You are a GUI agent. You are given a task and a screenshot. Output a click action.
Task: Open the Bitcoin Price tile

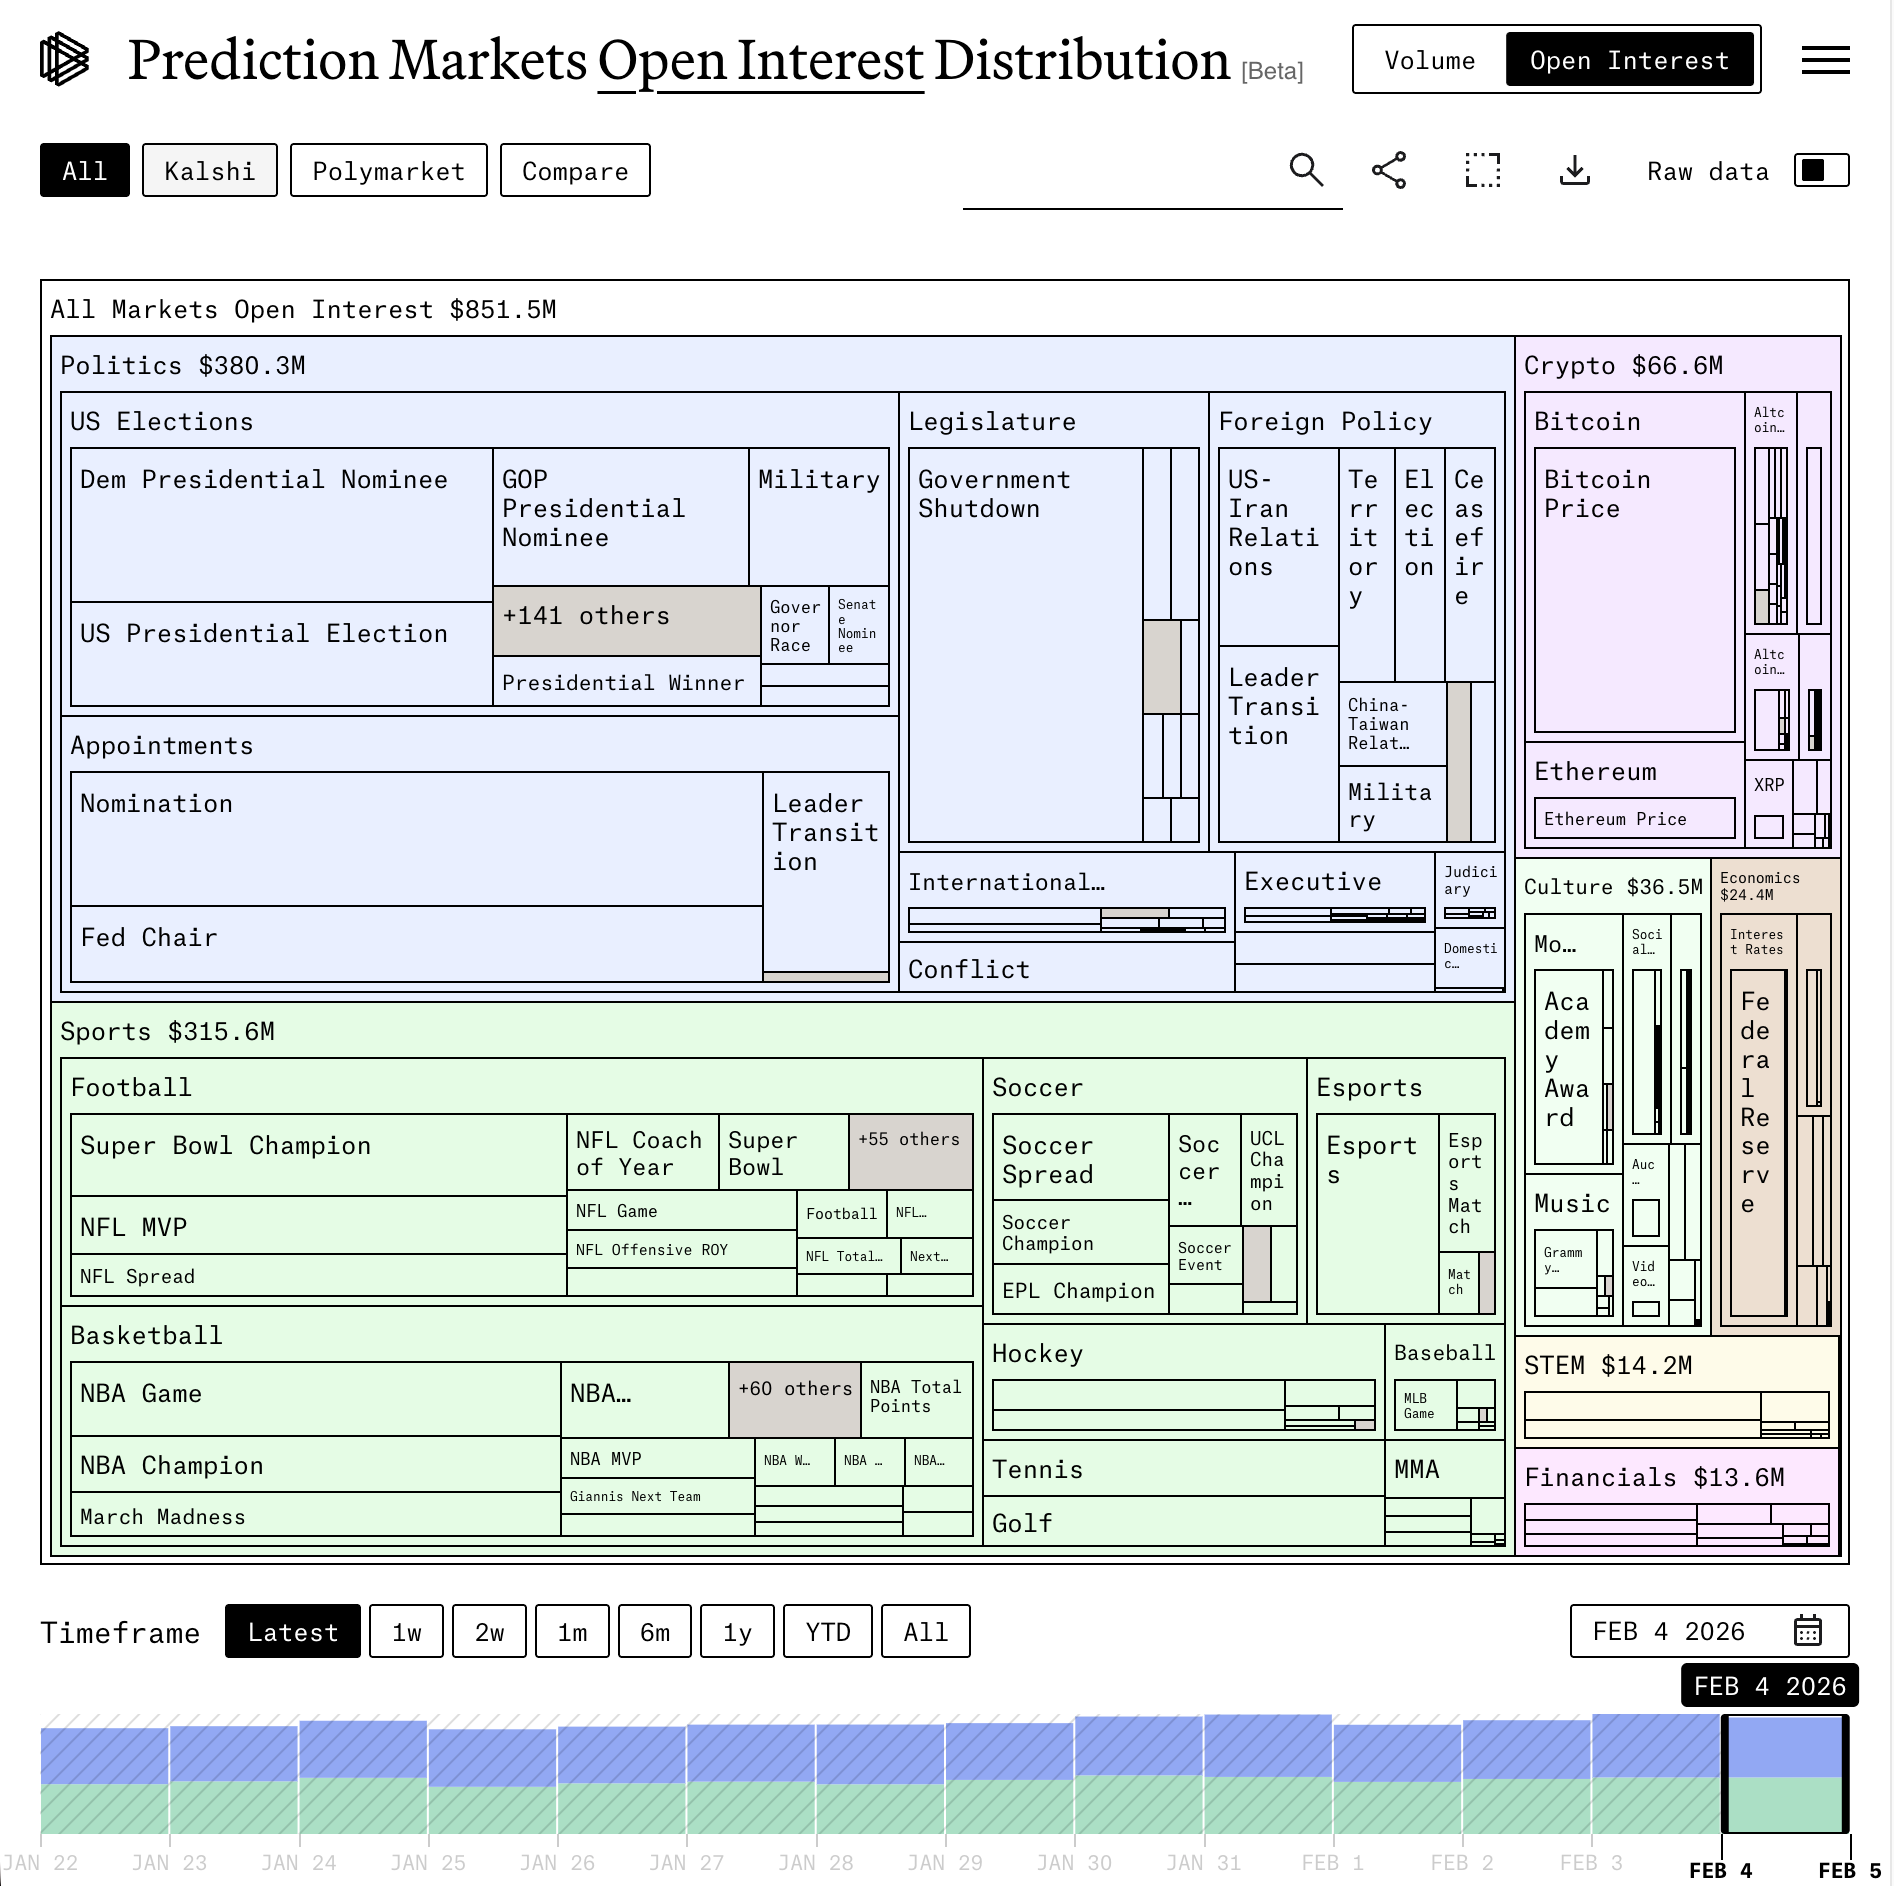pyautogui.click(x=1635, y=590)
